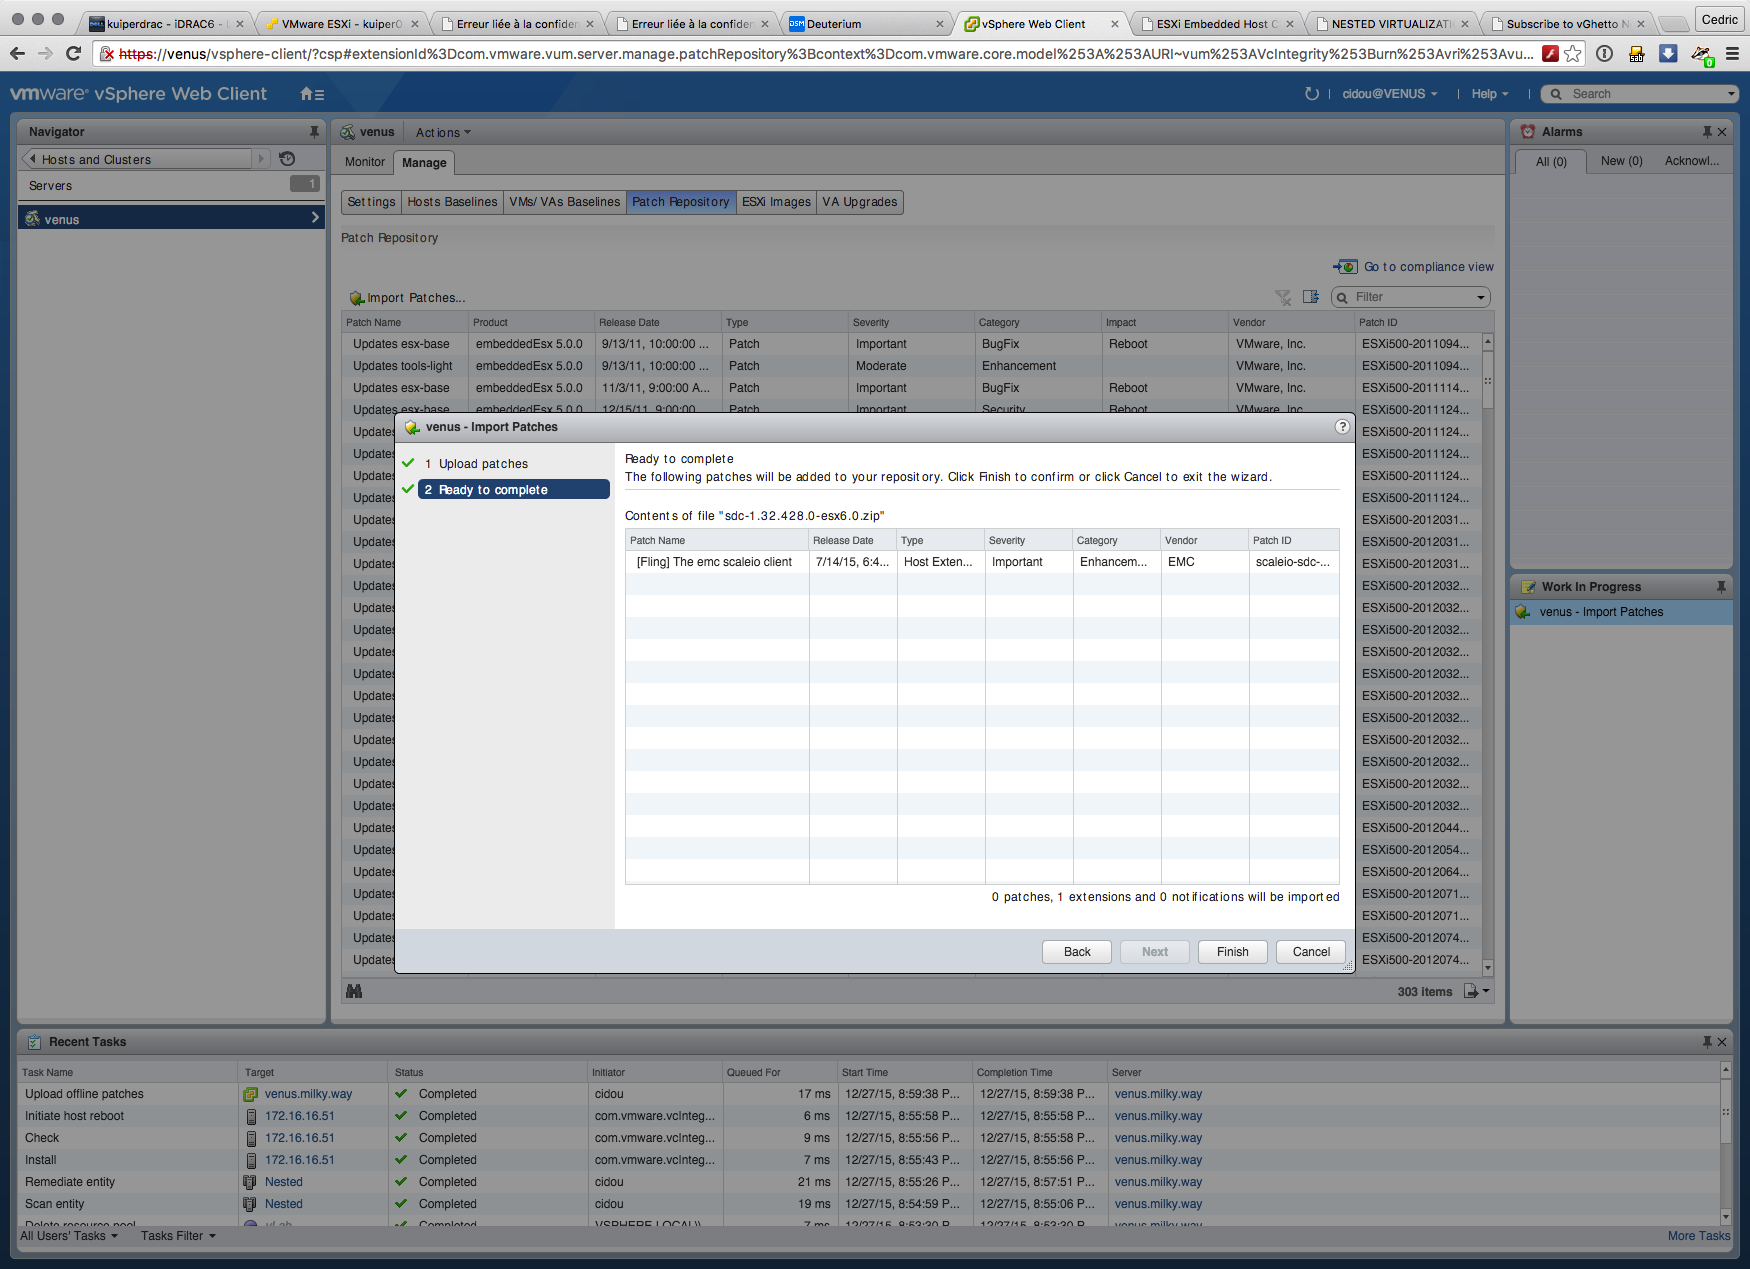Viewport: 1750px width, 1269px height.
Task: Open the Tasks Filter dropdown
Action: [x=178, y=1236]
